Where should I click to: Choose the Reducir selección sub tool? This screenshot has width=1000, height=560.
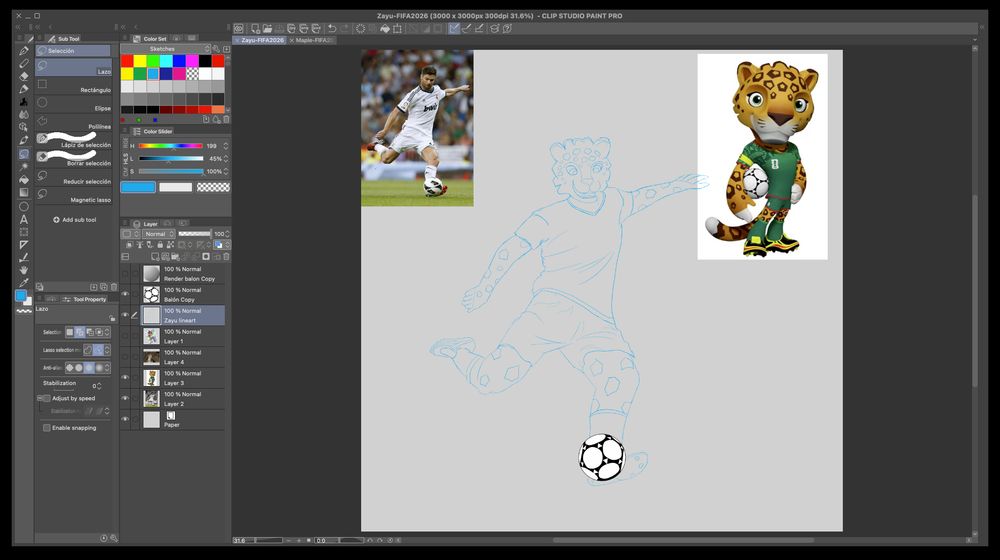tap(73, 177)
